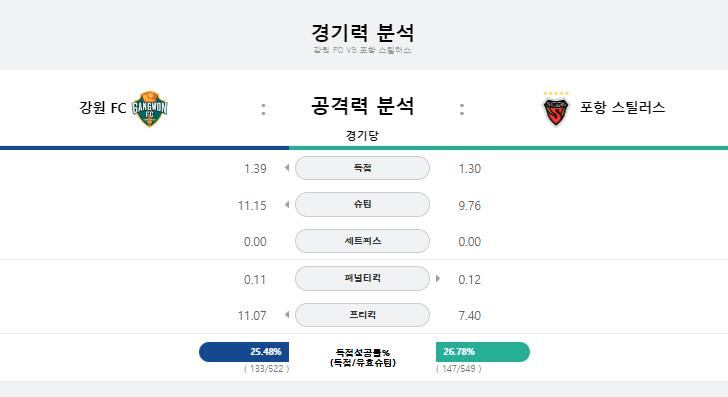Select the 프리킥 stat pill
The image size is (728, 397).
[362, 315]
